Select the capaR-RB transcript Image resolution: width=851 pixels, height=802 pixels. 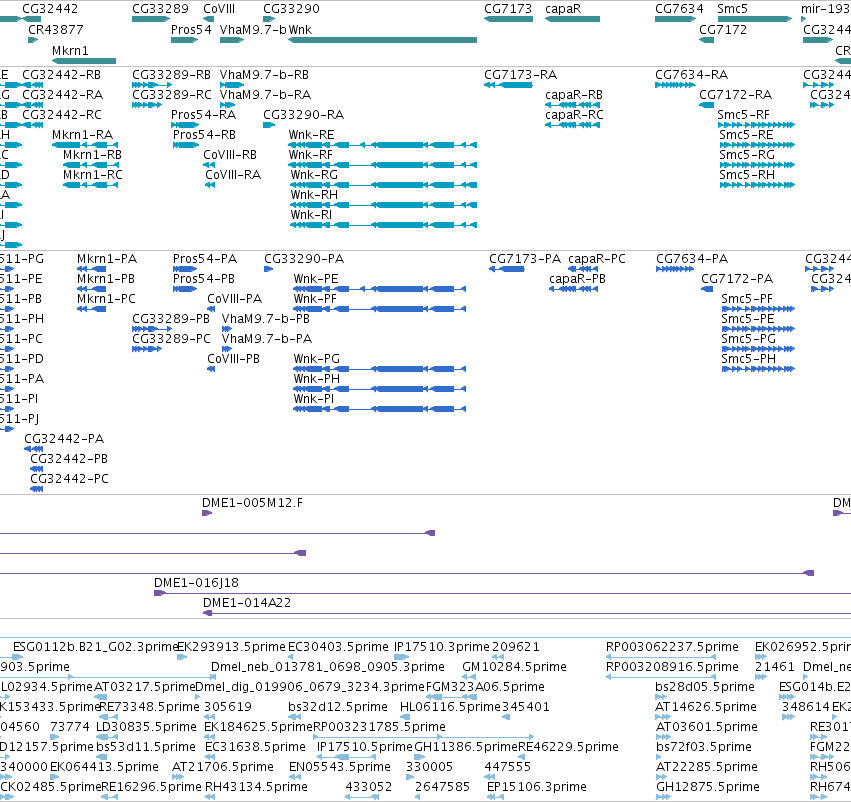(x=573, y=105)
